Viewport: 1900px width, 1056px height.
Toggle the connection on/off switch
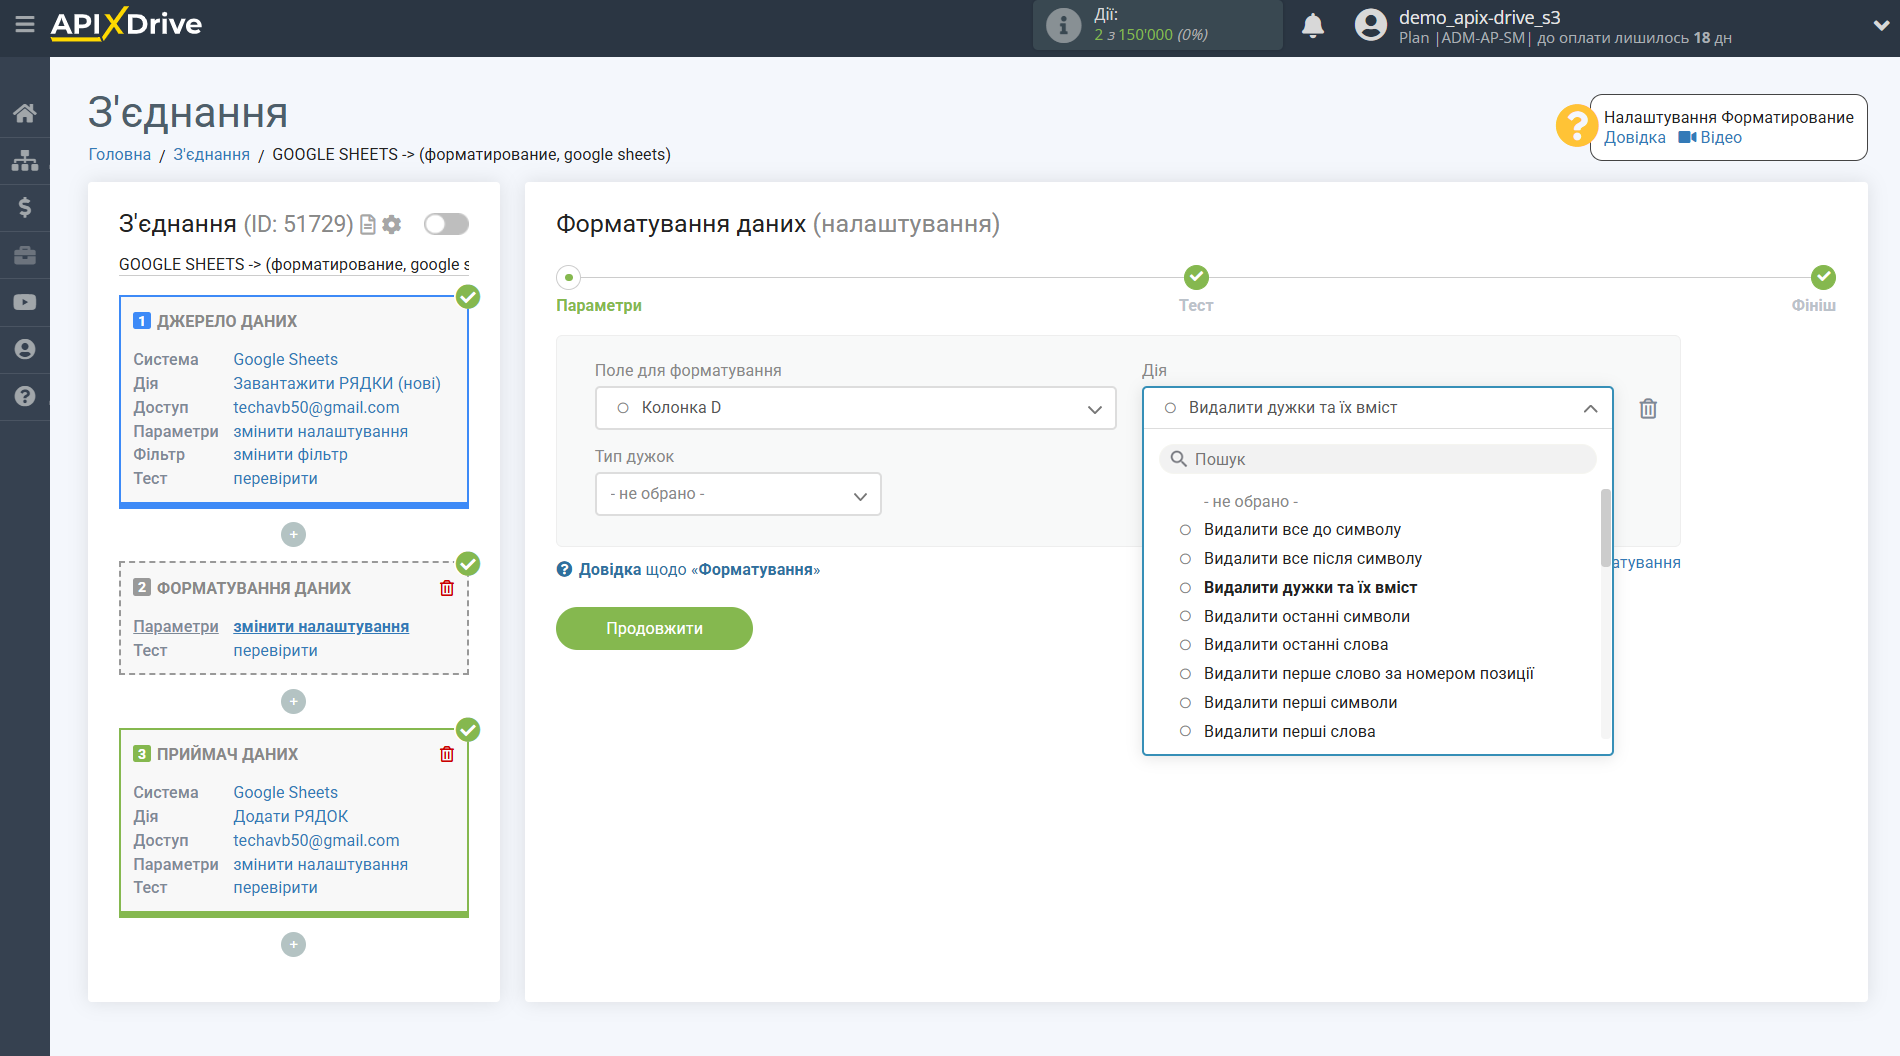446,224
